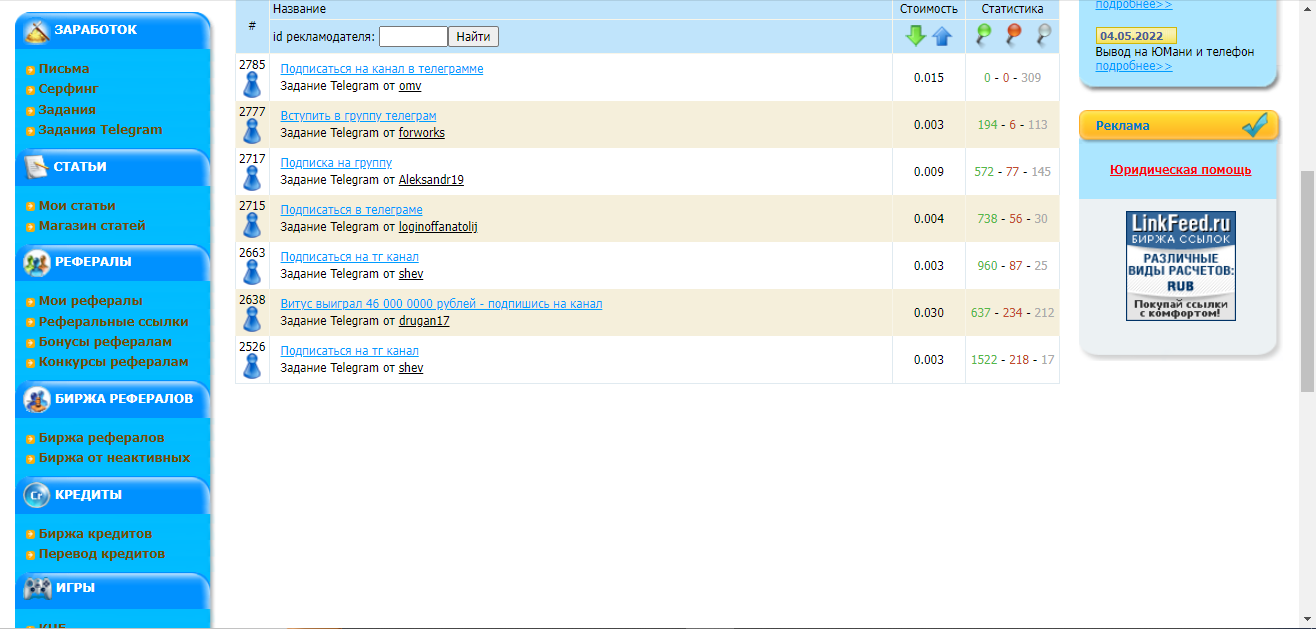Screen dimensions: 1316x629
Task: Click the blue pawn icon of task 2638
Action: [252, 319]
